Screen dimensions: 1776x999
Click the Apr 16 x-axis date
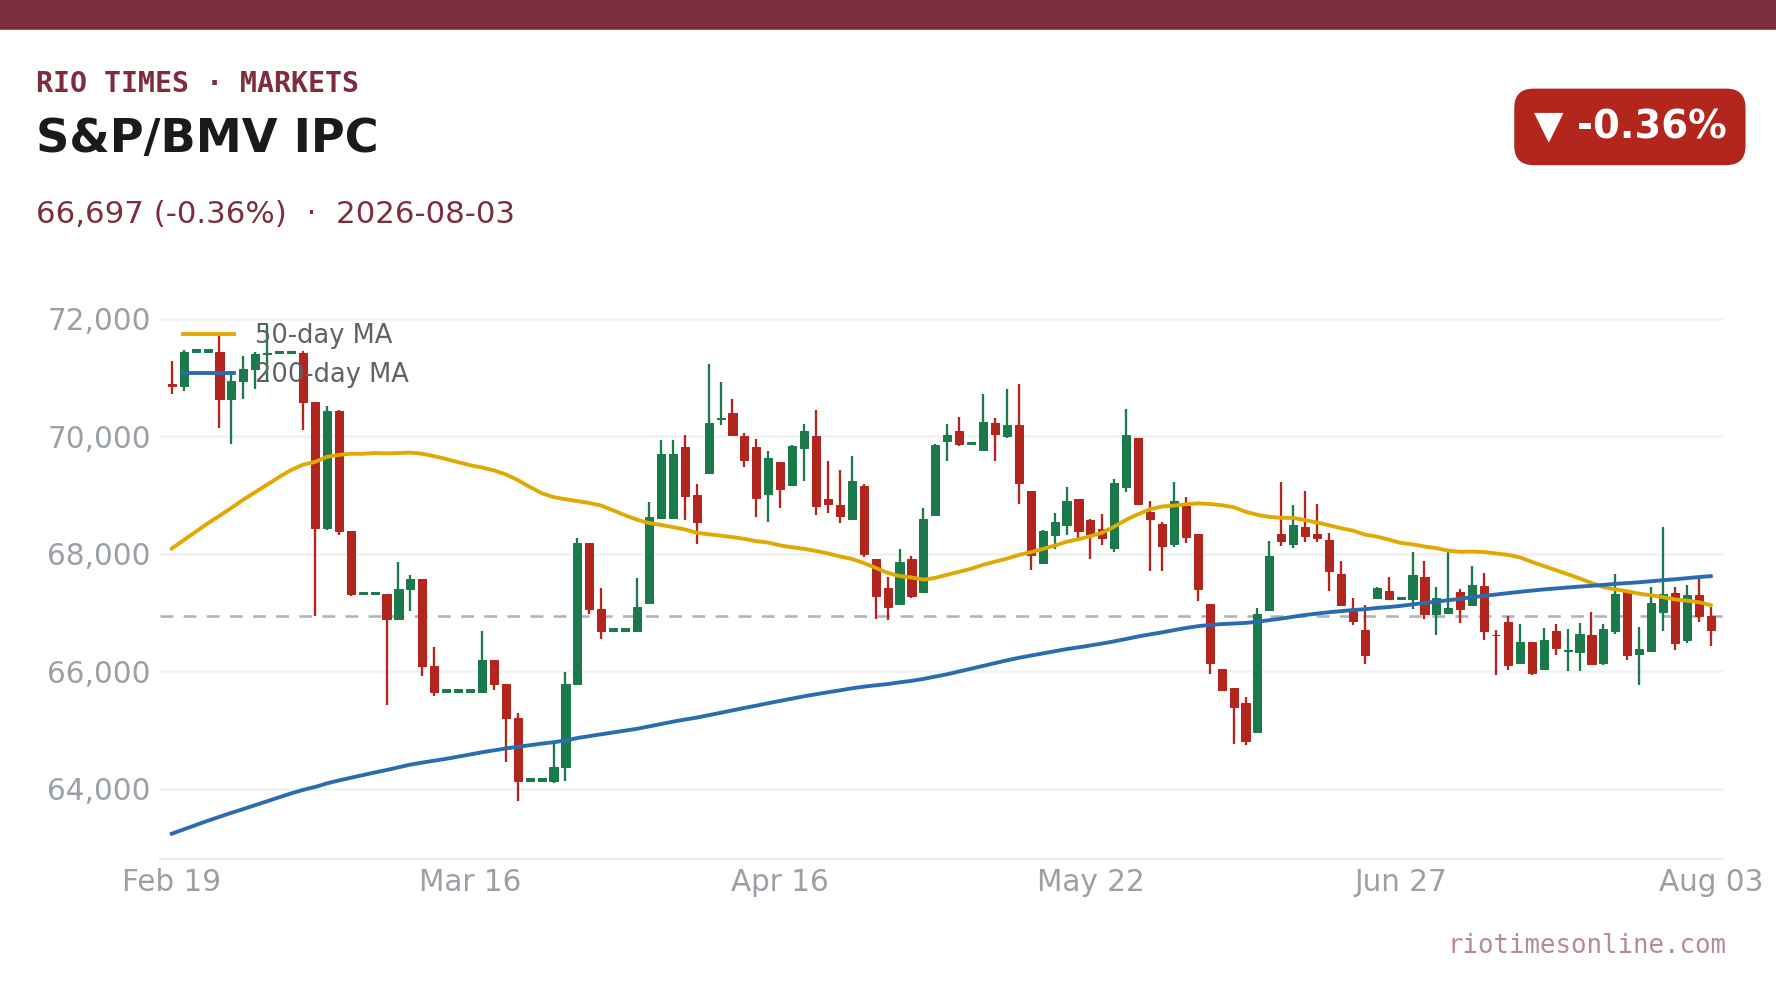780,882
